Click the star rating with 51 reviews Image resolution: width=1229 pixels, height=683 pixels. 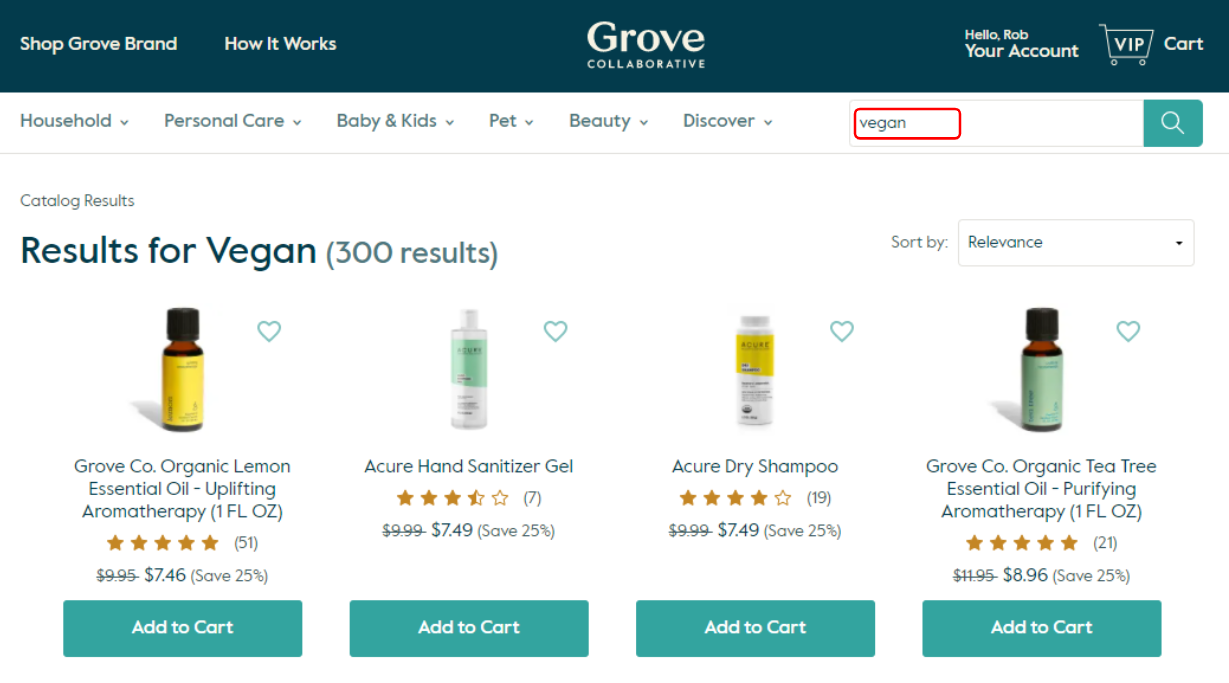point(163,543)
